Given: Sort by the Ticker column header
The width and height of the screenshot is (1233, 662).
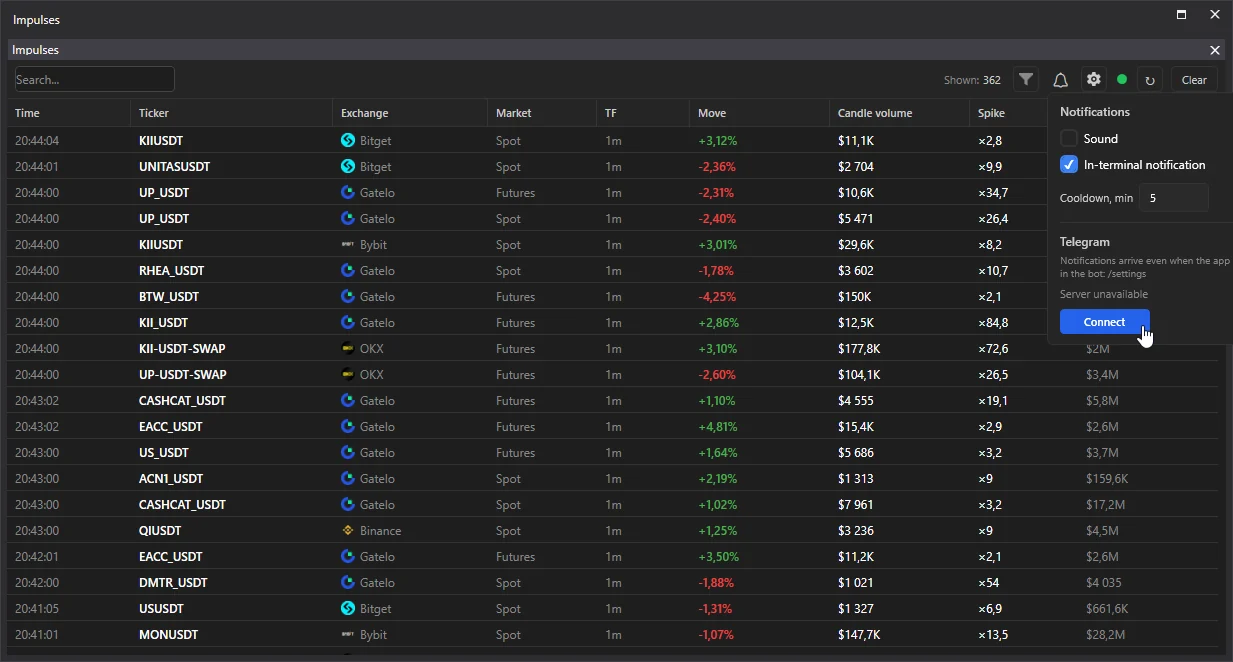Looking at the screenshot, I should pos(154,113).
